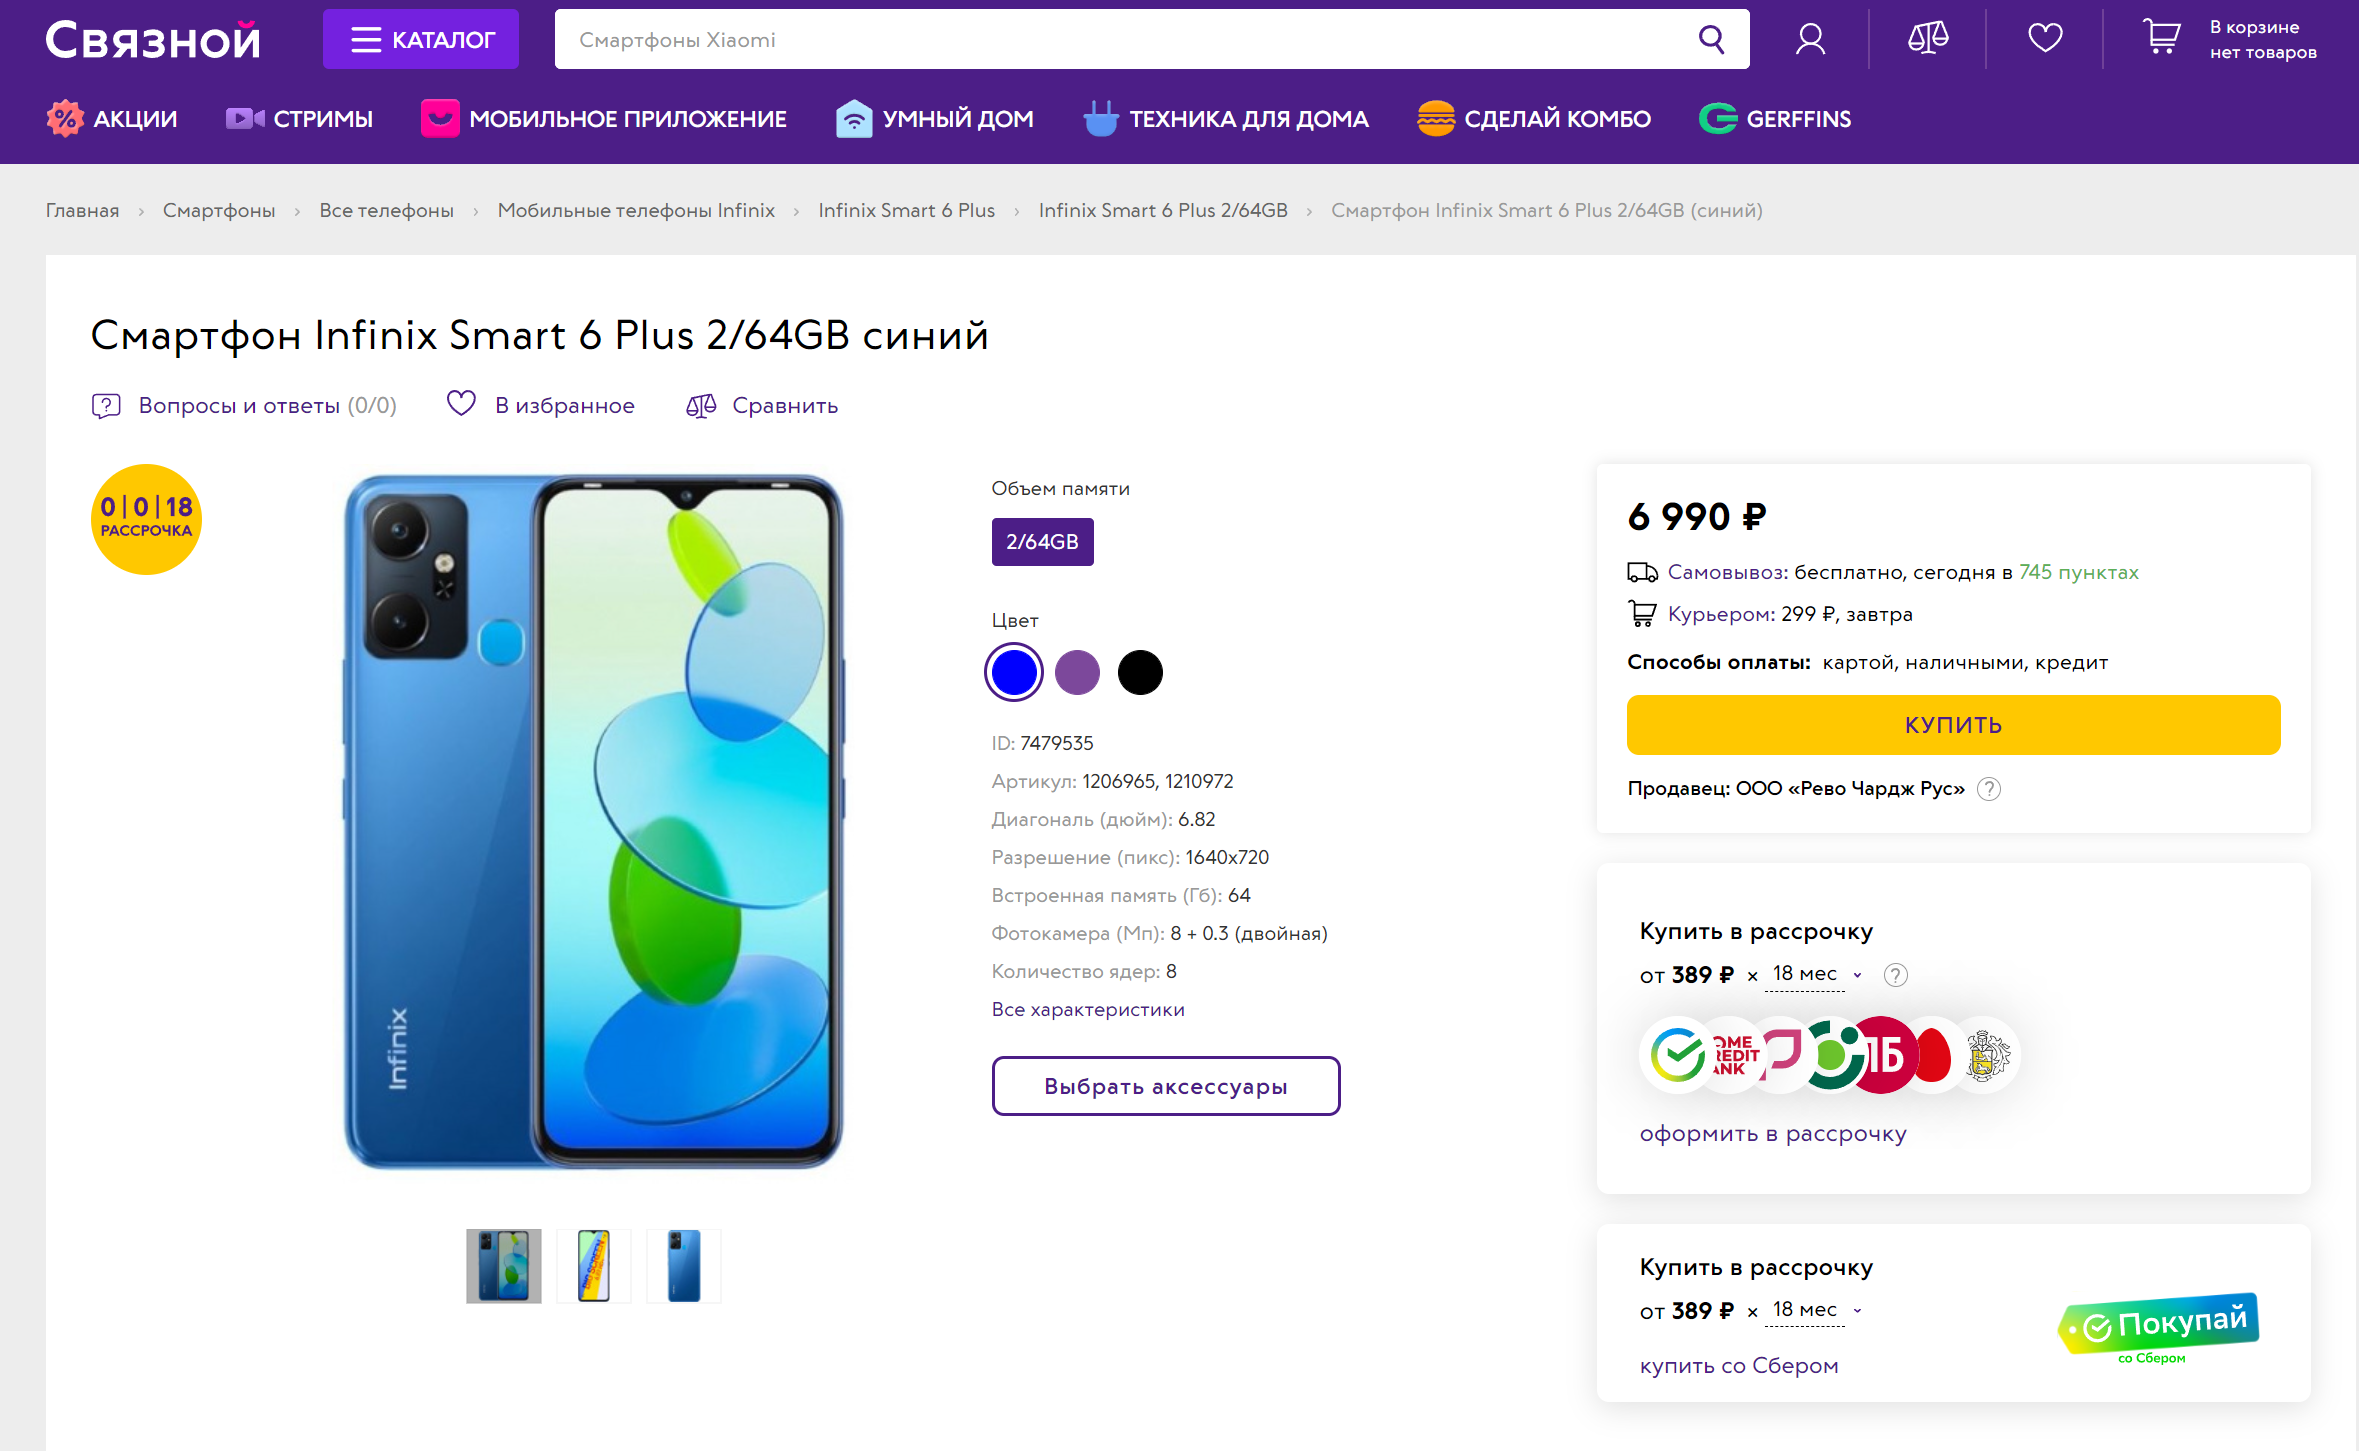2359x1451 pixels.
Task: Open 'Все характеристики' link
Action: point(1087,1010)
